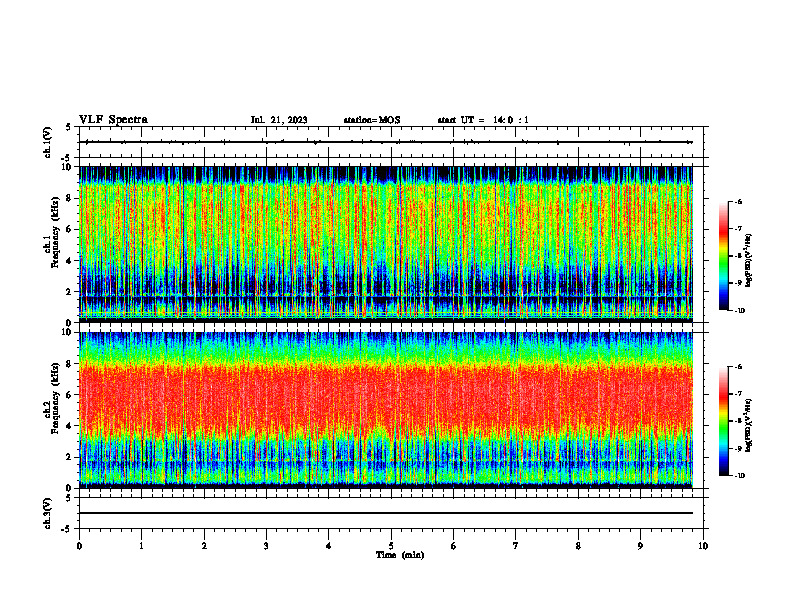The height and width of the screenshot is (612, 792).
Task: Click the "Time (min)" axis label
Action: click(x=400, y=555)
